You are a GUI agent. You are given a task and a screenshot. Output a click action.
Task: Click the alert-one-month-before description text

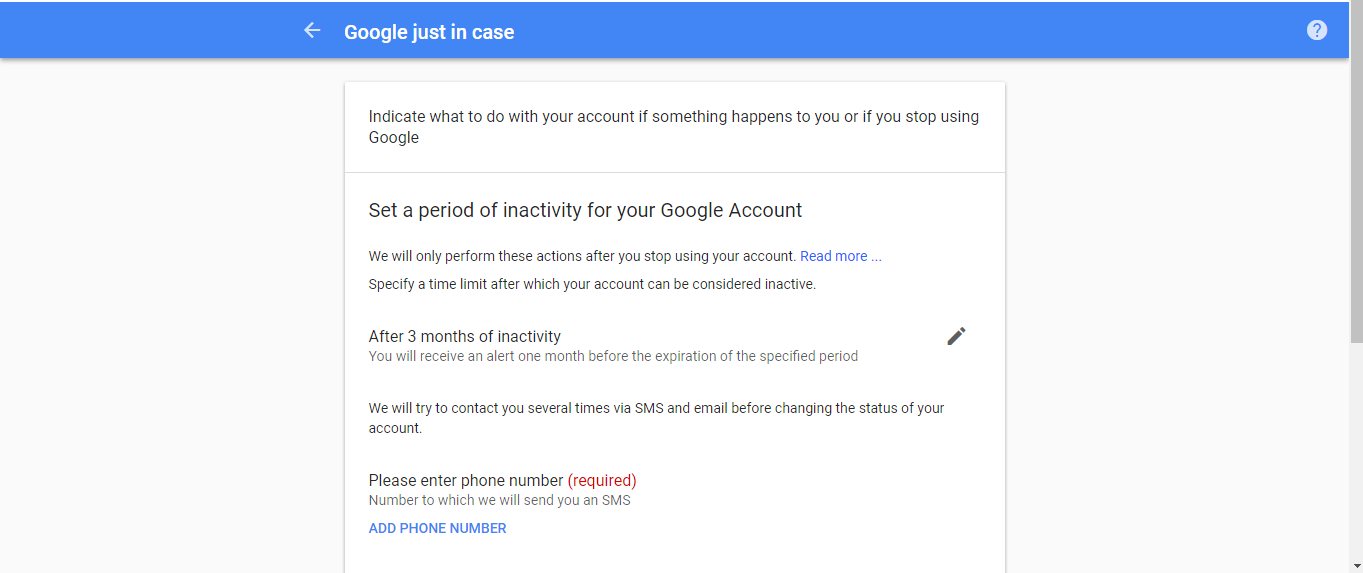click(x=613, y=356)
